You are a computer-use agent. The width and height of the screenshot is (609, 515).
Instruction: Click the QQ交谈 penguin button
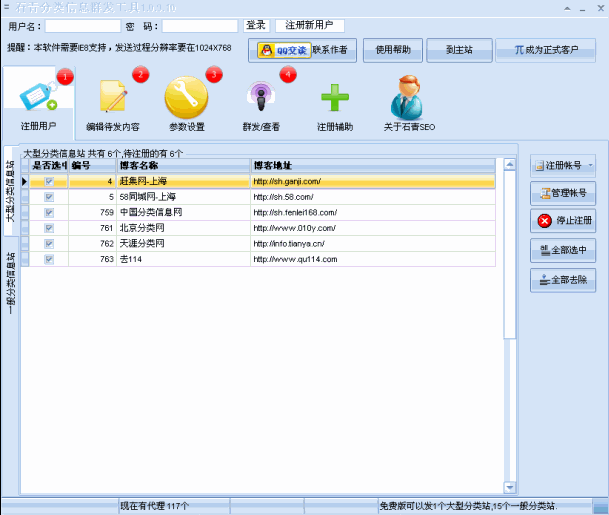[x=284, y=50]
